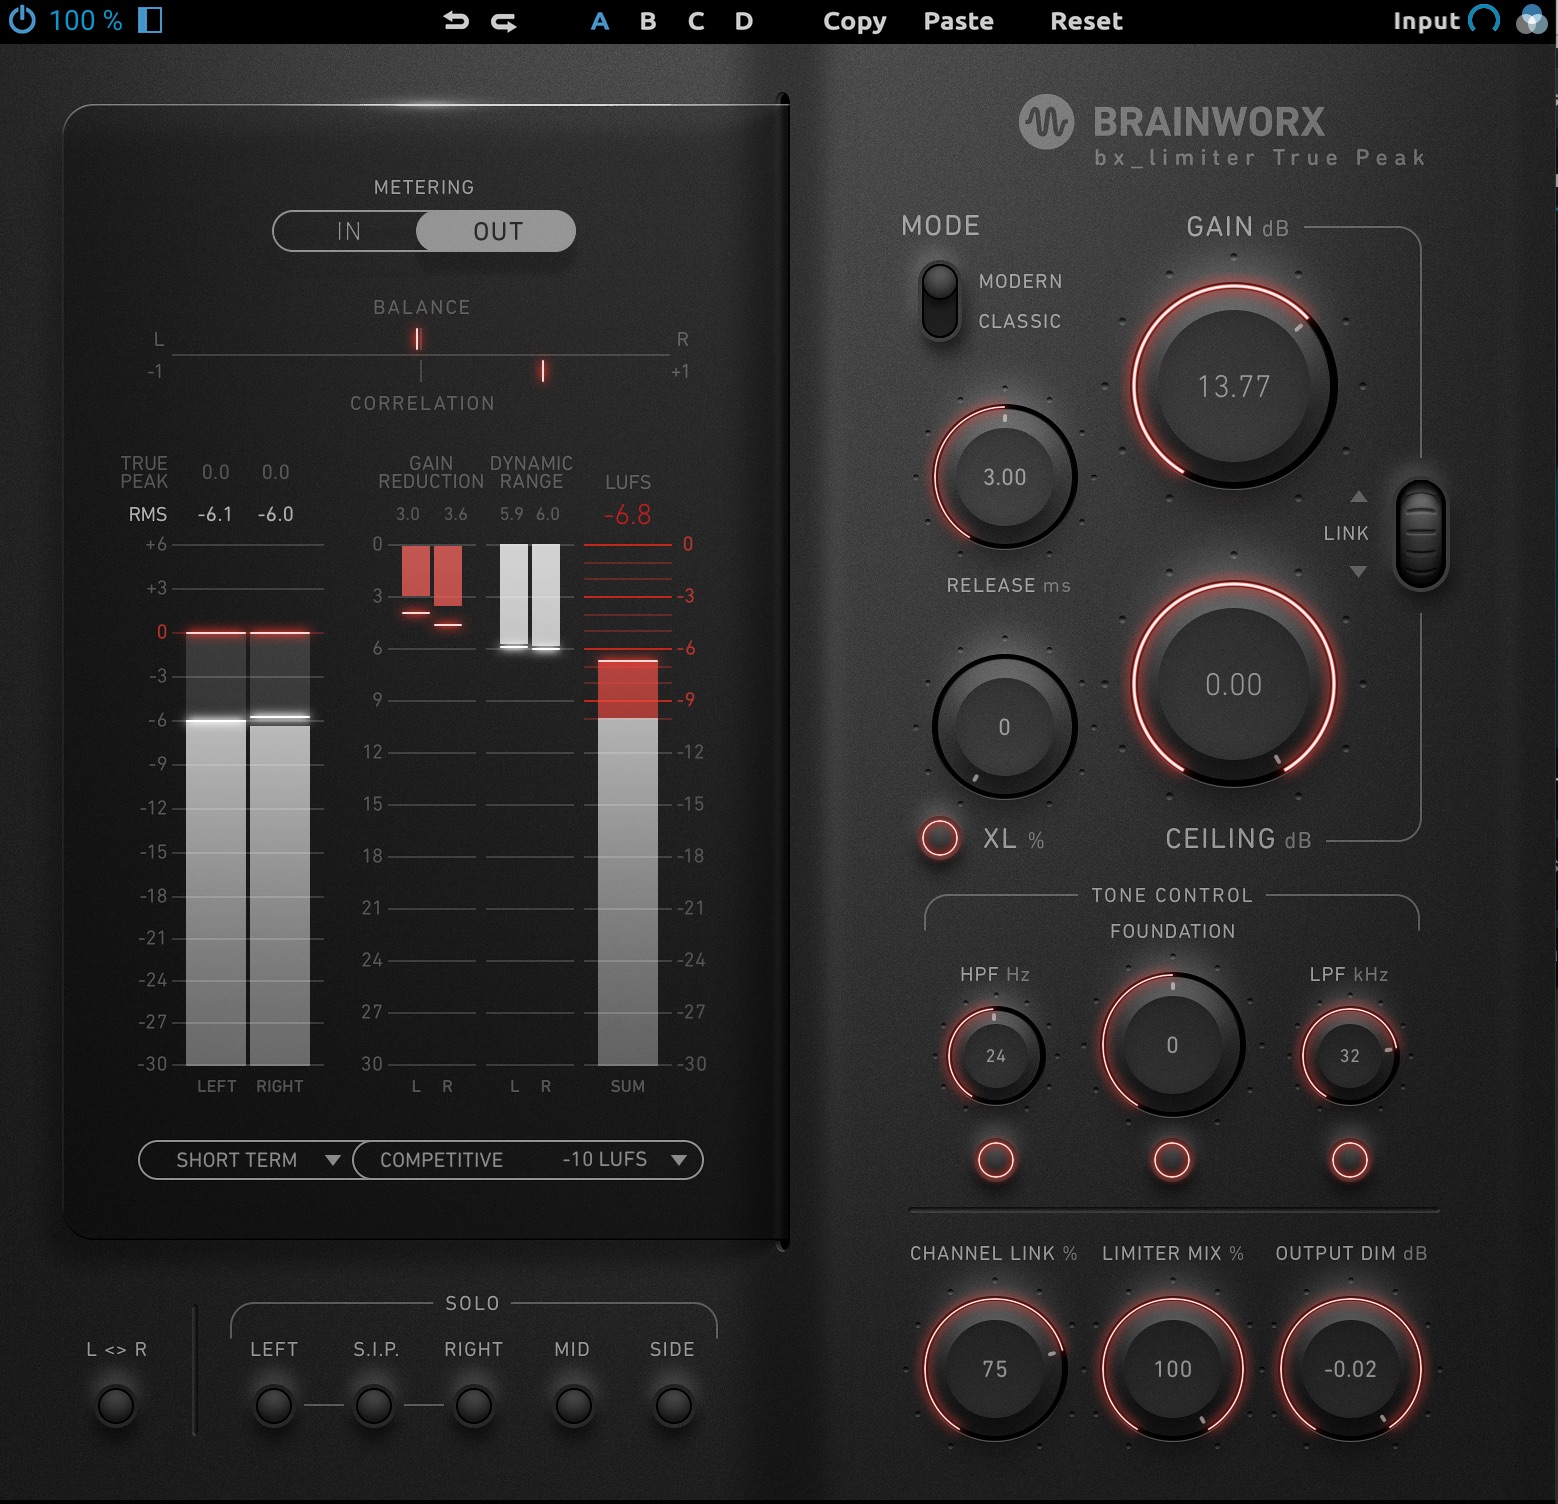1558x1504 pixels.
Task: Paste settings into current slot
Action: (x=958, y=21)
